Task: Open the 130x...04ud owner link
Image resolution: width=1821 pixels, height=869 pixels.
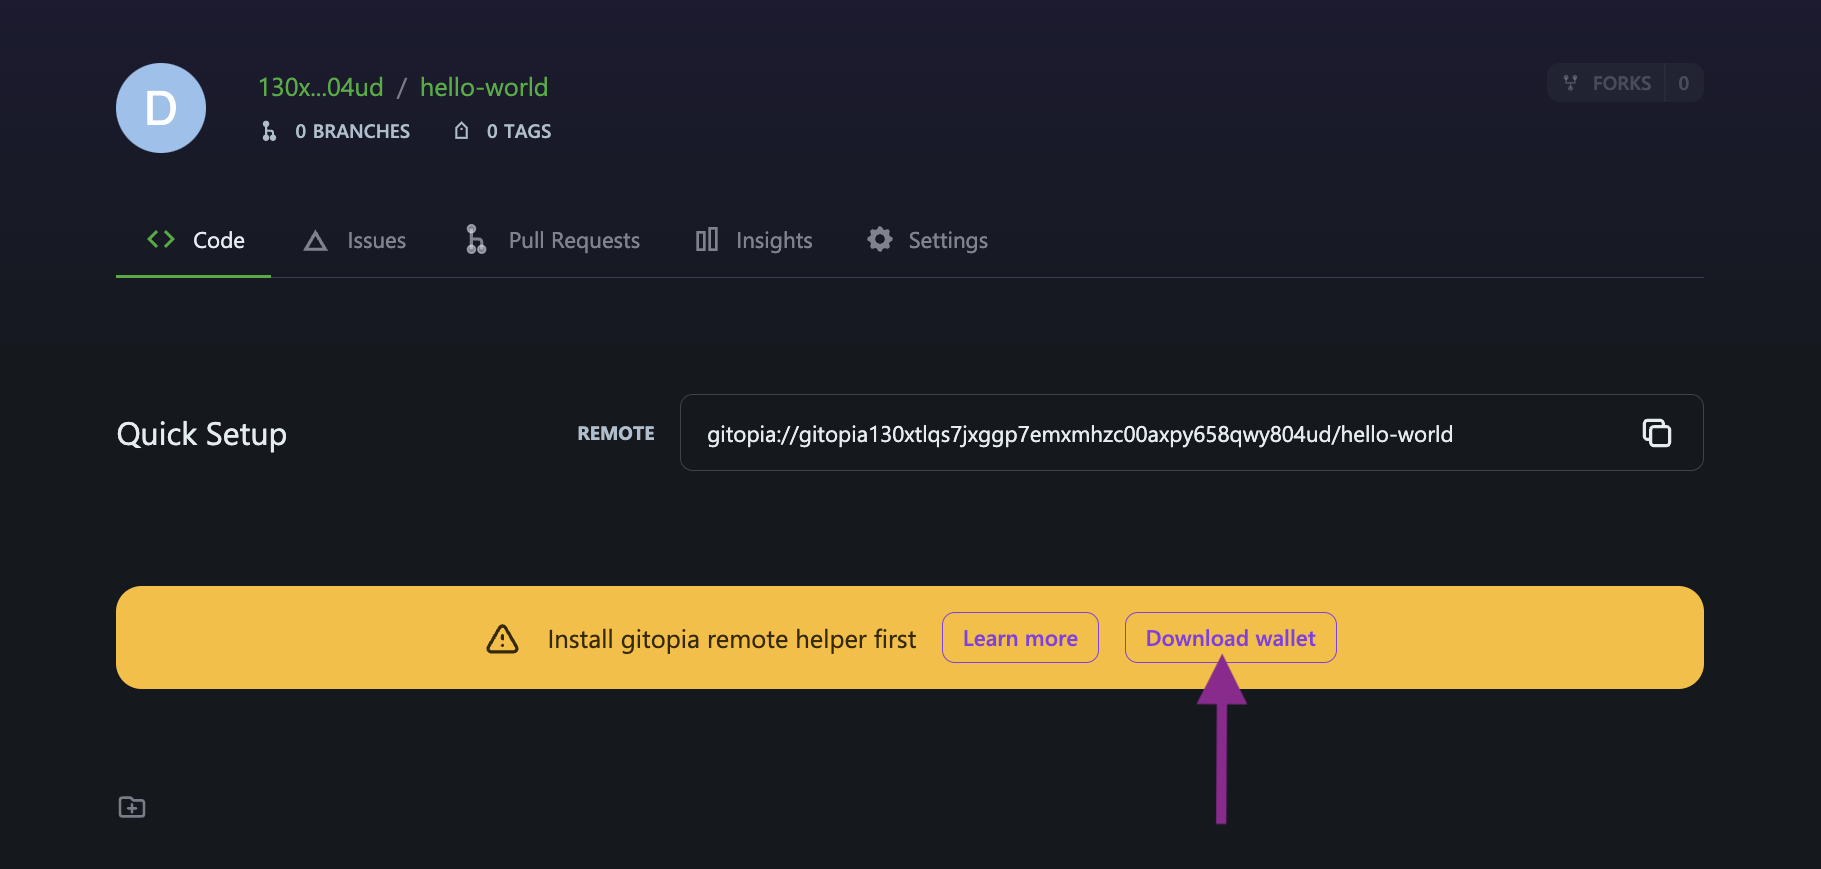Action: [x=320, y=87]
